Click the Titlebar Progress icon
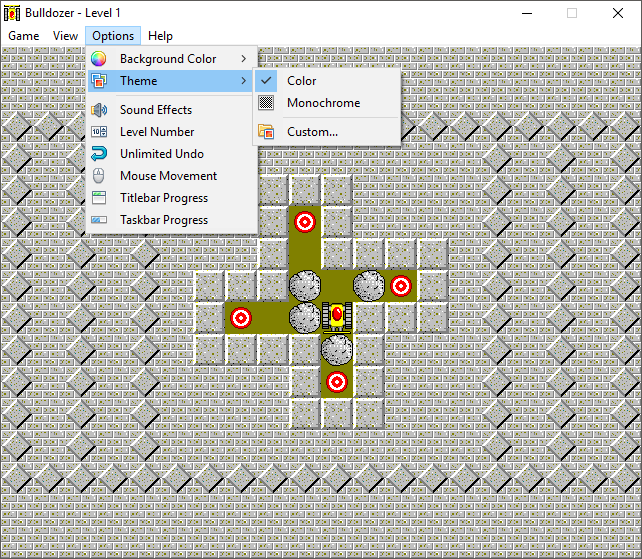642x559 pixels. coord(99,198)
